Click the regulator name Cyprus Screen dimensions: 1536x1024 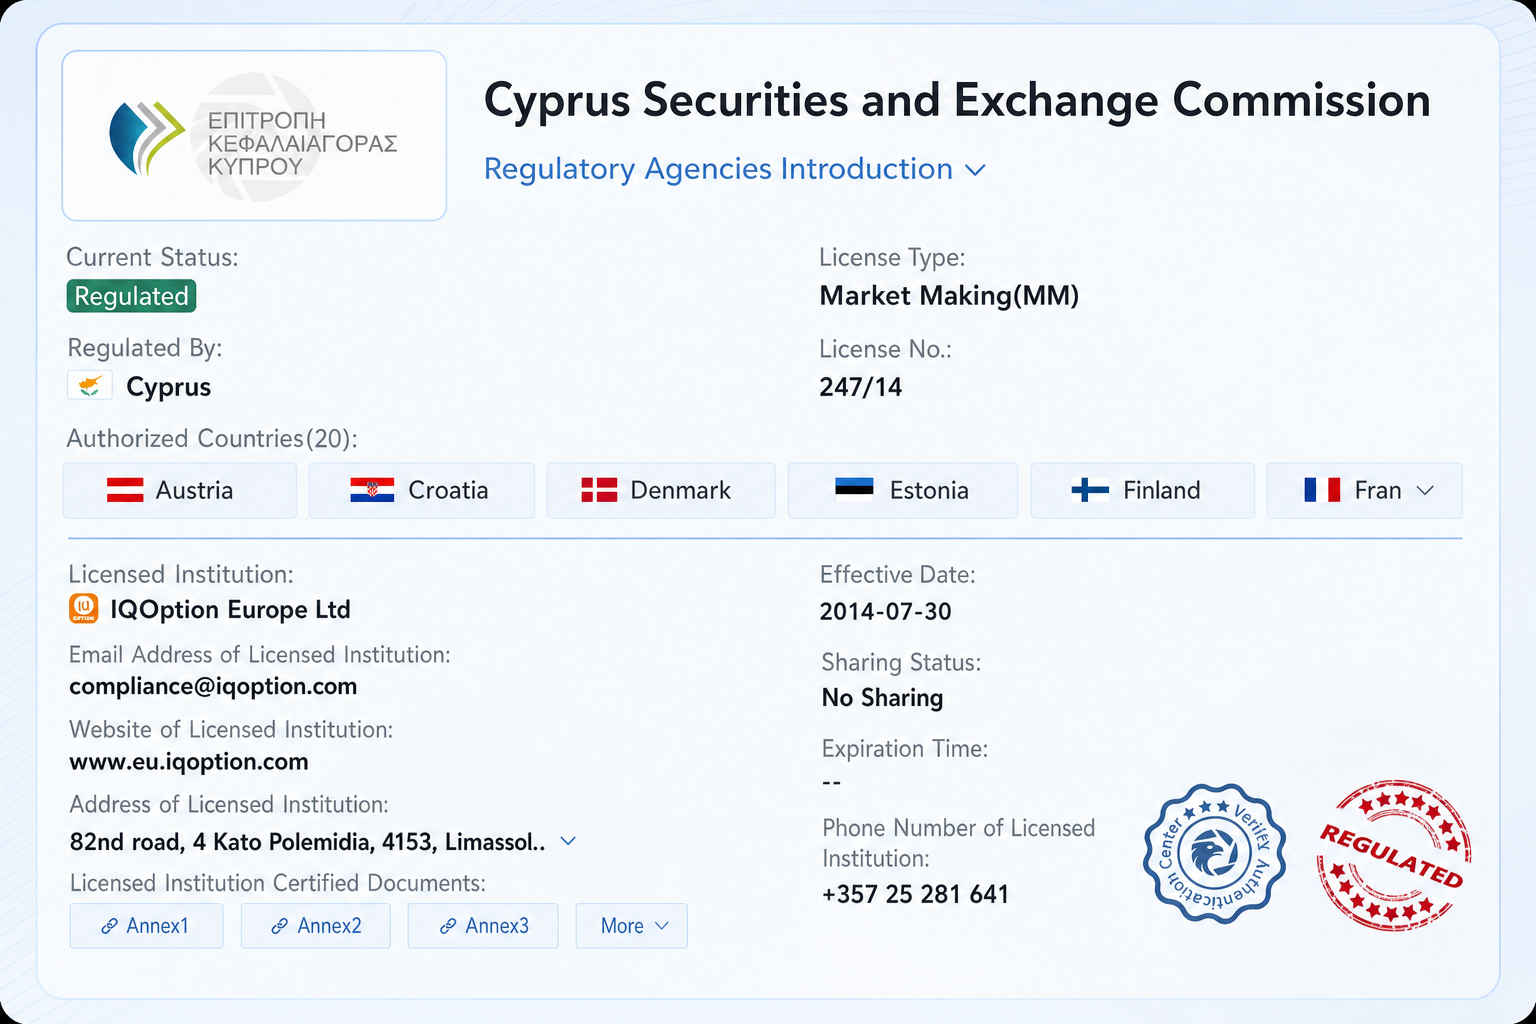pyautogui.click(x=168, y=387)
